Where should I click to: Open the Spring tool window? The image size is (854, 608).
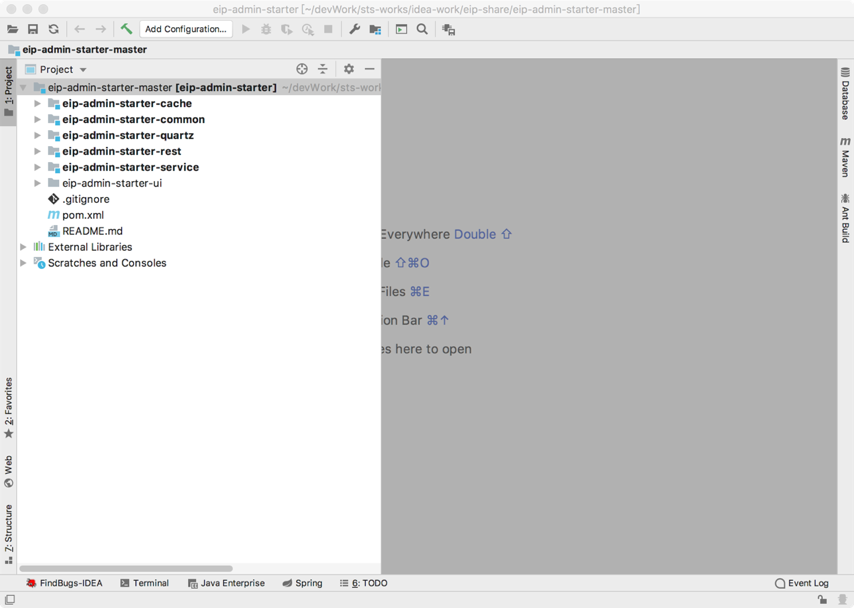302,583
